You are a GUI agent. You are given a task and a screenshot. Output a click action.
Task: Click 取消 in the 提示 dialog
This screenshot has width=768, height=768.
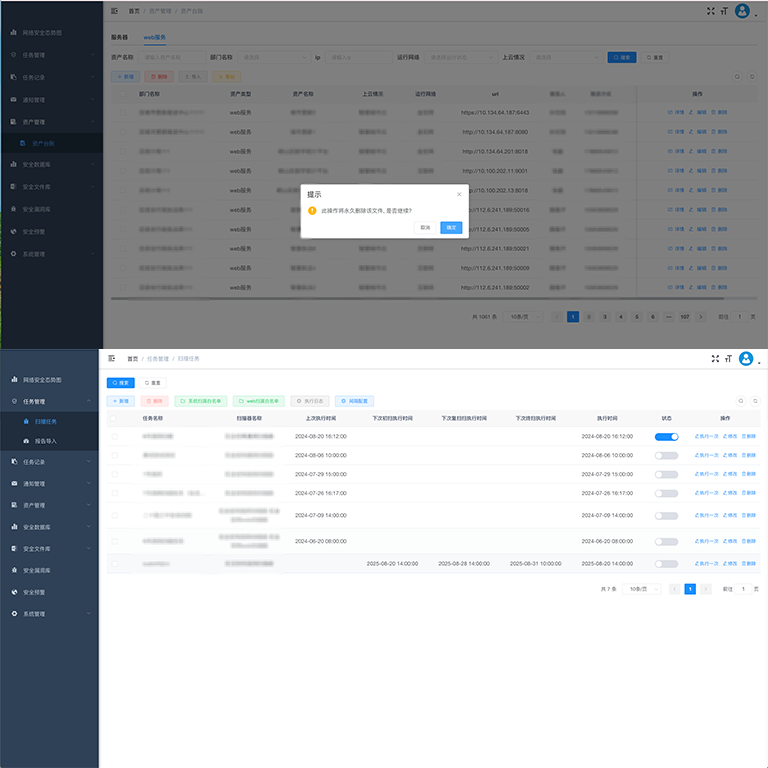click(x=425, y=227)
